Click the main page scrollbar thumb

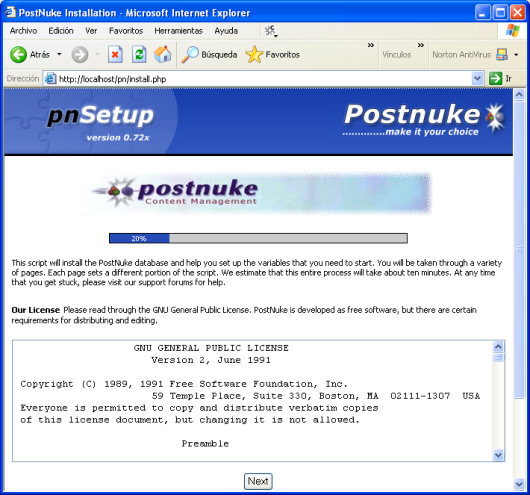(519, 250)
